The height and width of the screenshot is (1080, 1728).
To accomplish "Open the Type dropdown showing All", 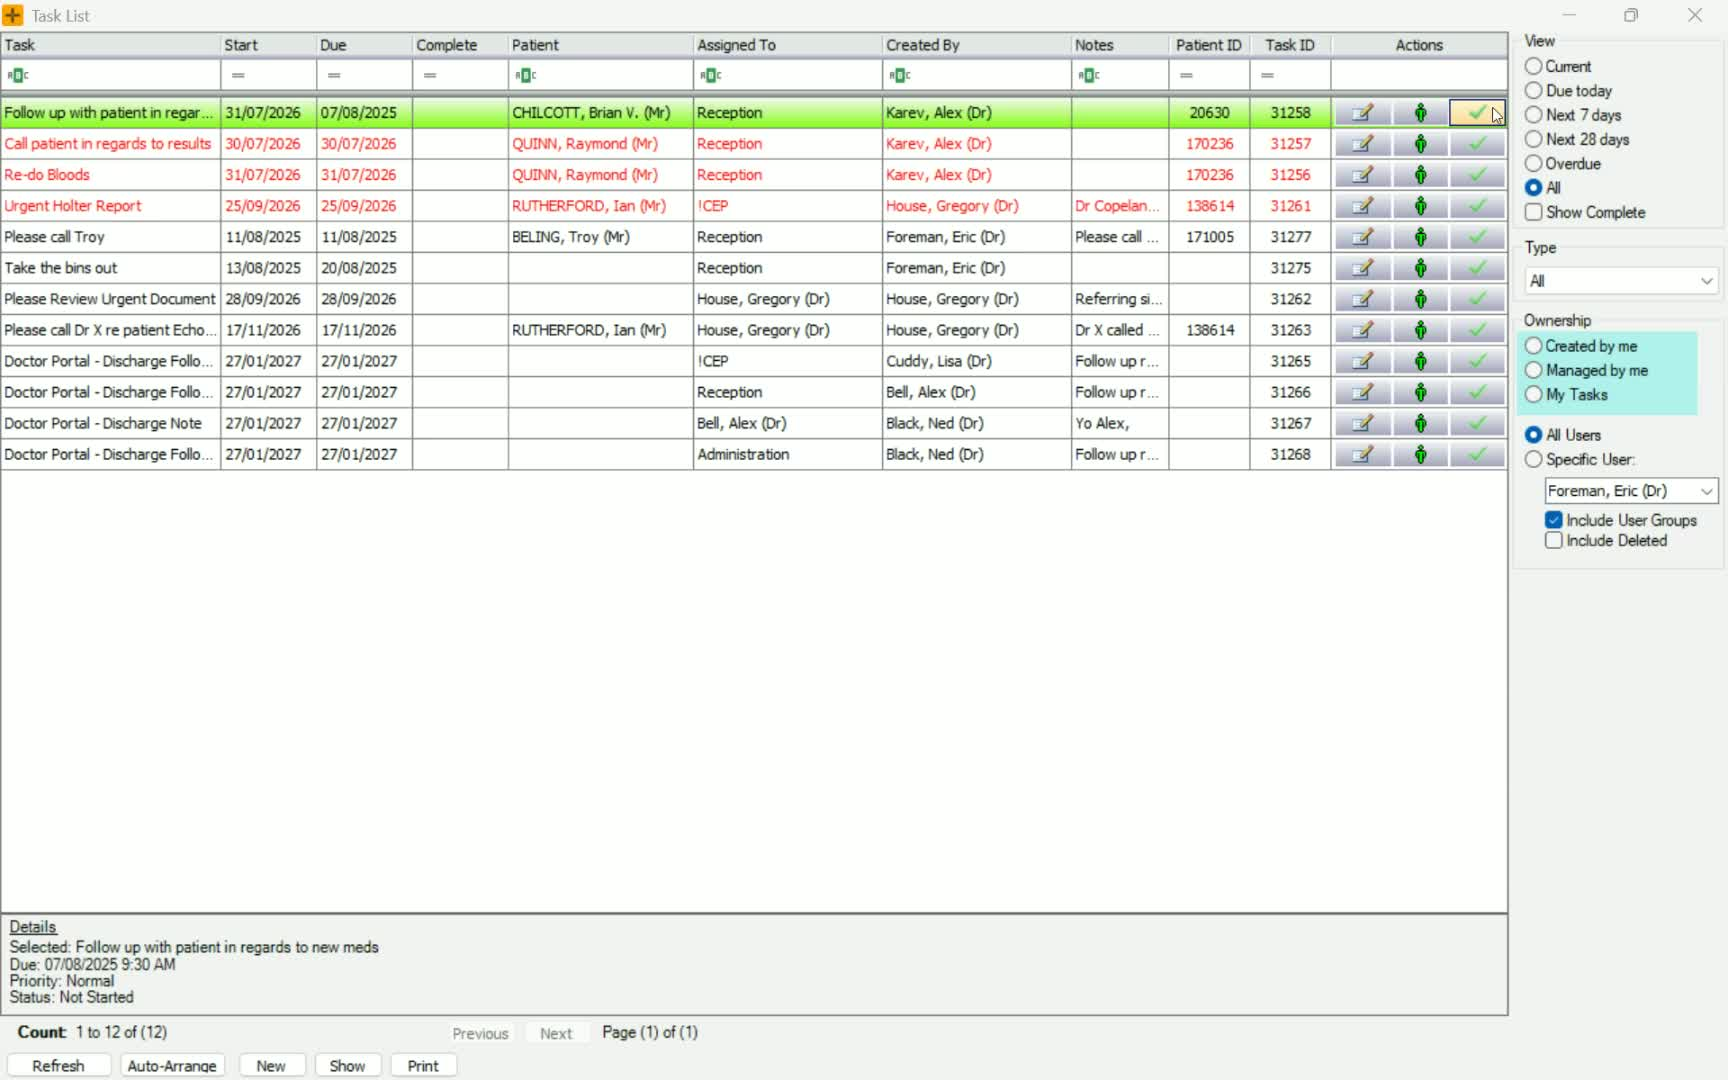I will [x=1620, y=281].
